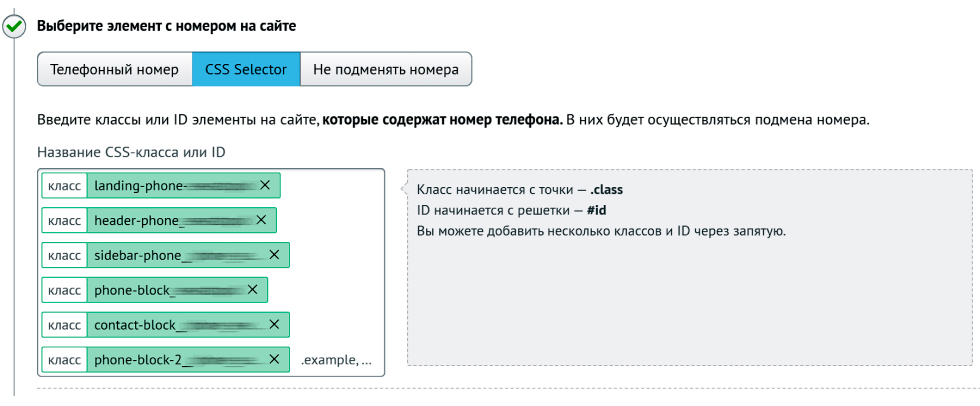Screen dimensions: 980x406
Task: Remove the landing-phone class tag
Action: pos(265,186)
